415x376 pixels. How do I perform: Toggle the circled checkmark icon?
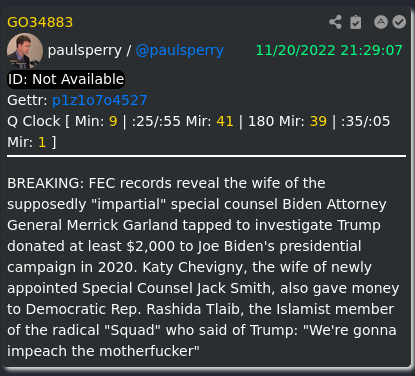[399, 22]
